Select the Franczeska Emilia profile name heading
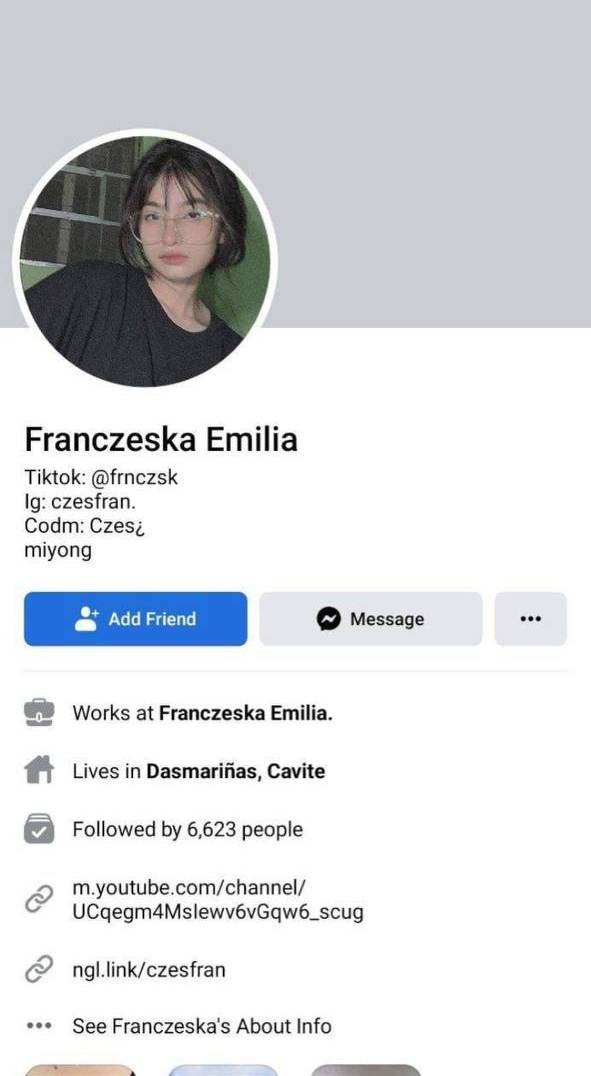591x1076 pixels. point(161,439)
